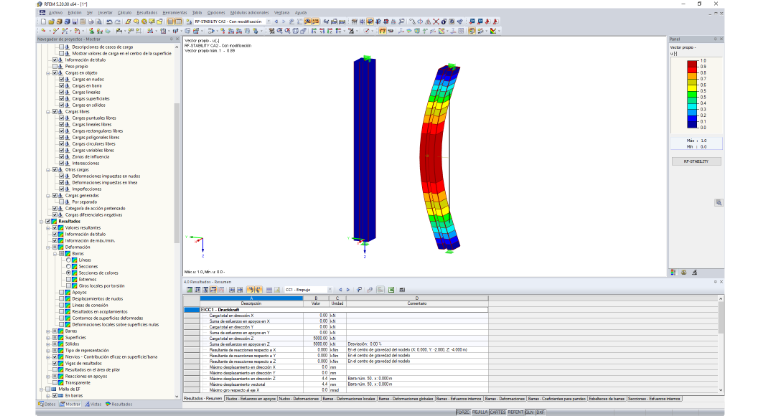Click the RF-STABILITY button in Panel
Screen dimensions: 760x416
696,161
